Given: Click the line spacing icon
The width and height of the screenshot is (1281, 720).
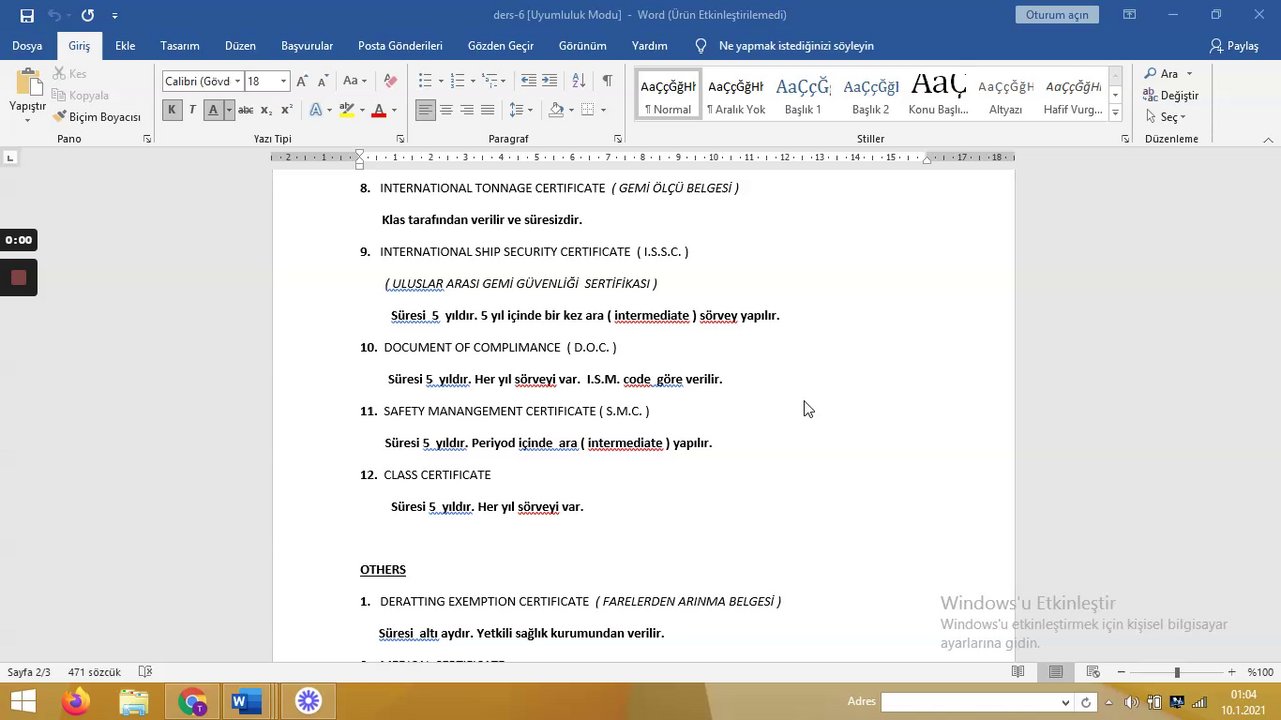Looking at the screenshot, I should [516, 110].
